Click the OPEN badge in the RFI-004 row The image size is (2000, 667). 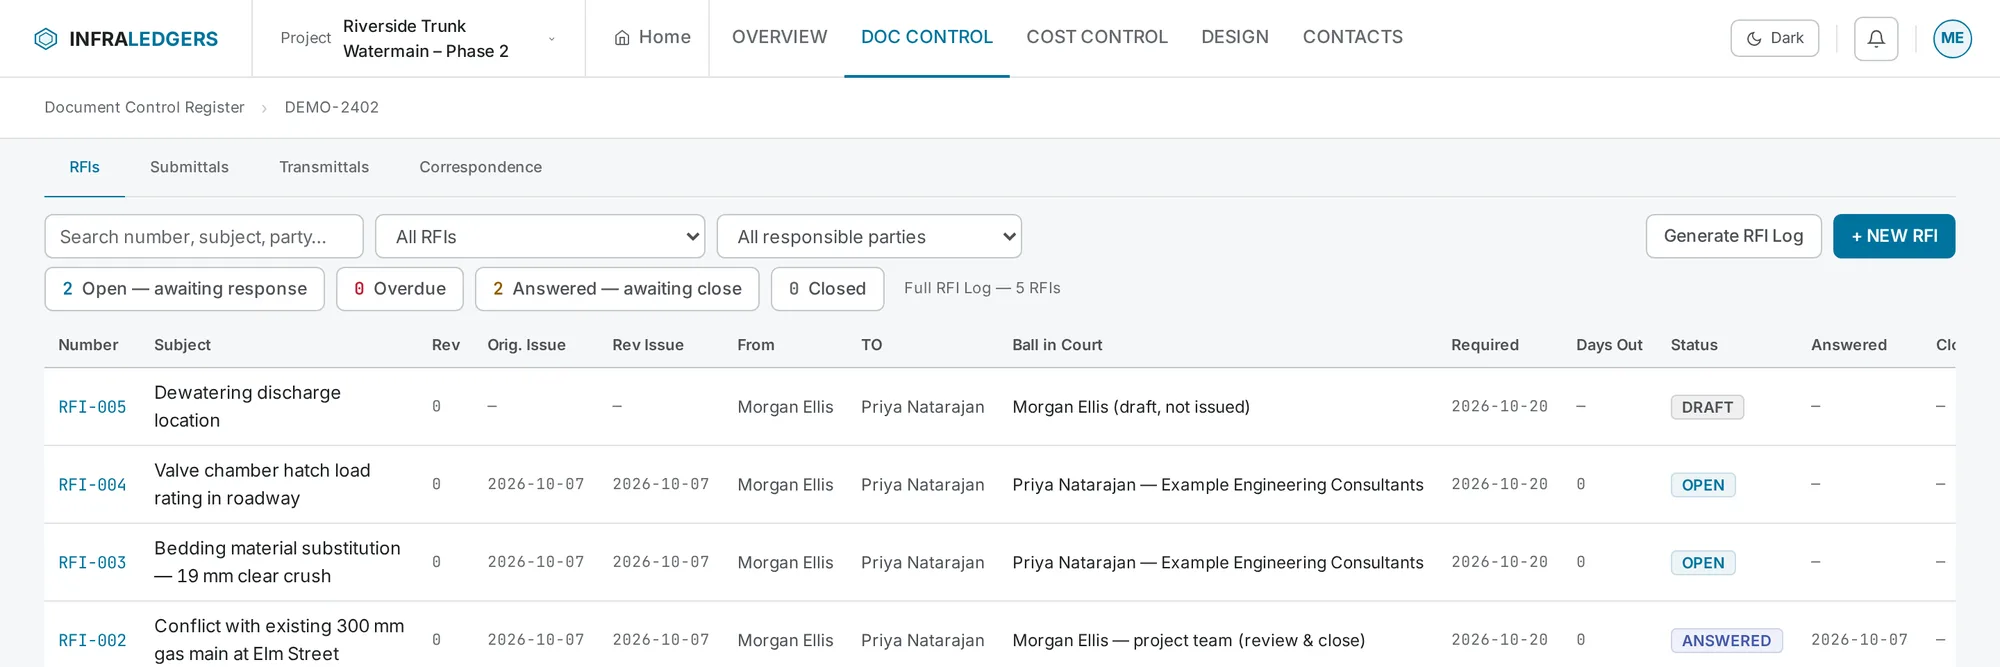pyautogui.click(x=1703, y=485)
